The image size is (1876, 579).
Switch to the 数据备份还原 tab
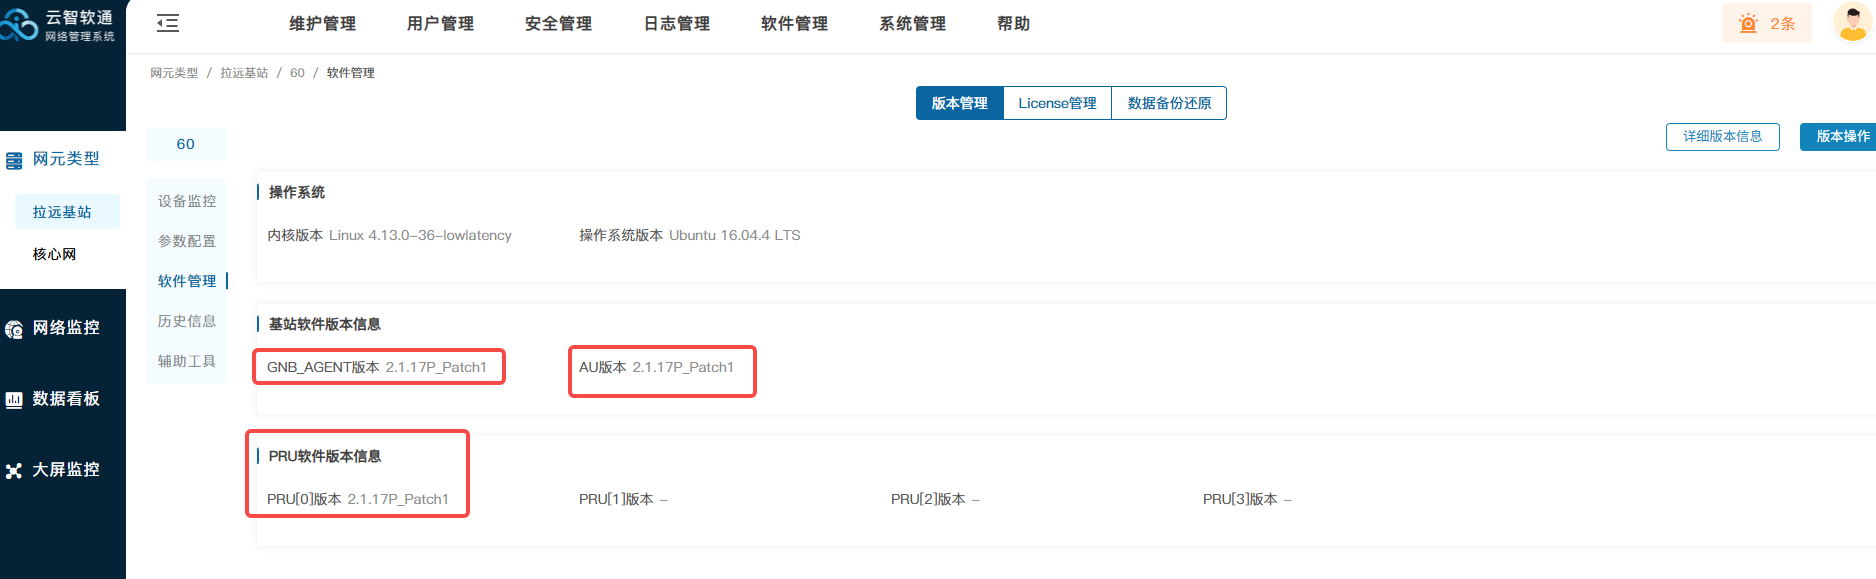point(1169,103)
